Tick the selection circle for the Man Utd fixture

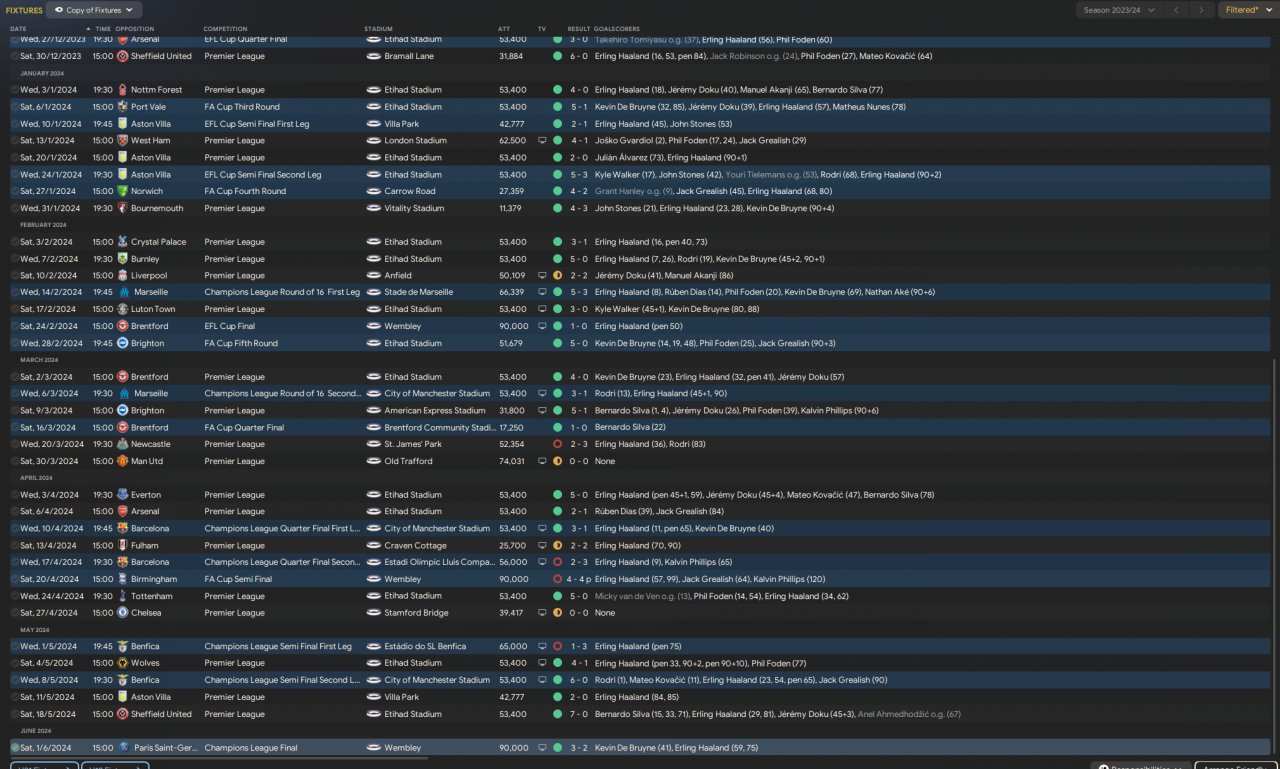pos(15,461)
